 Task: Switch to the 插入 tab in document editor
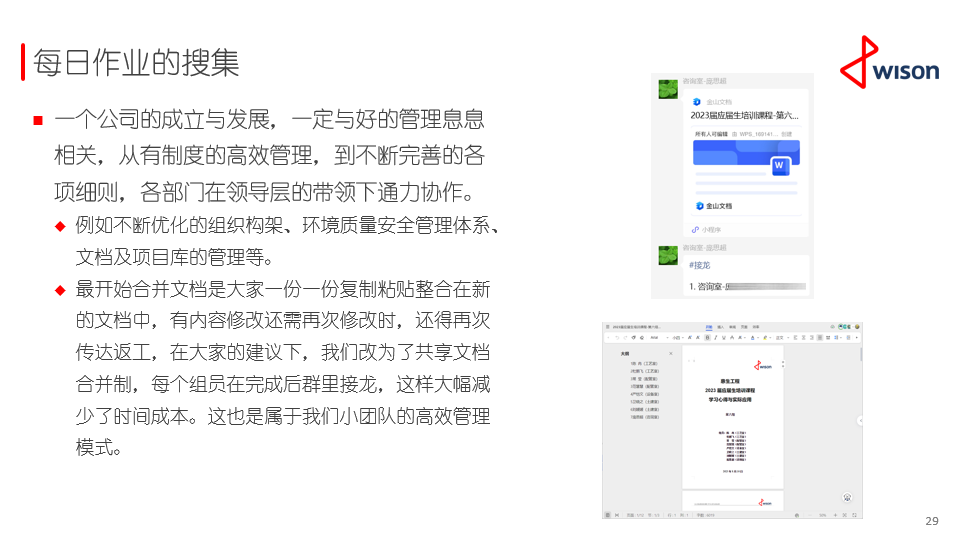[x=720, y=327]
